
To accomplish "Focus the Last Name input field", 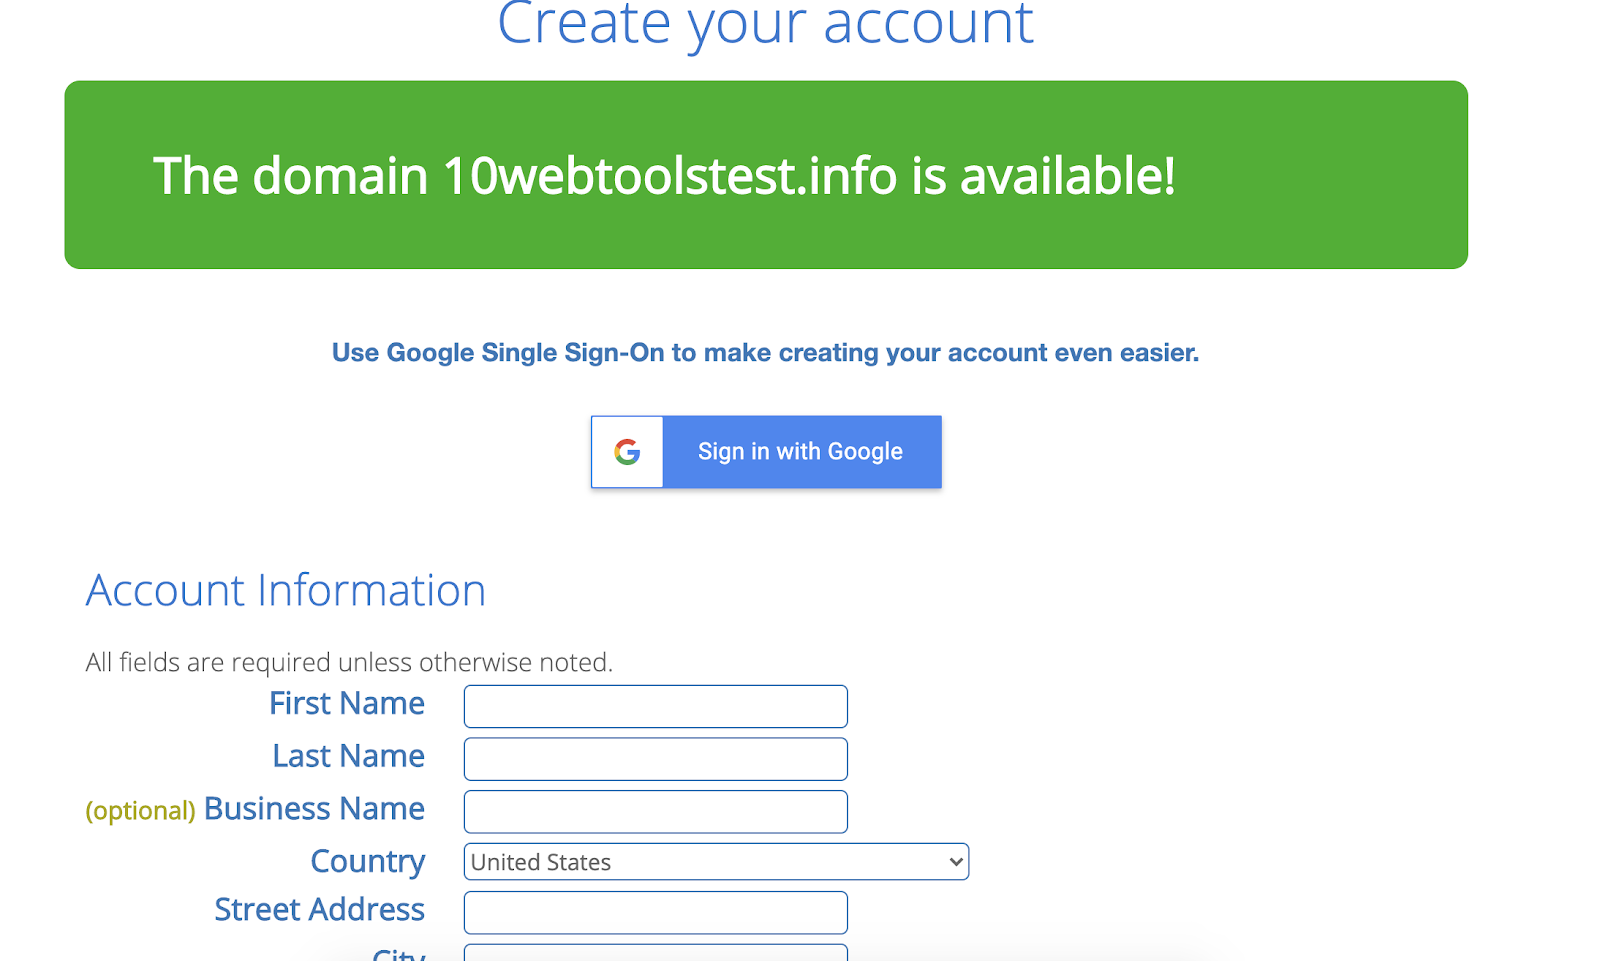I will tap(656, 759).
